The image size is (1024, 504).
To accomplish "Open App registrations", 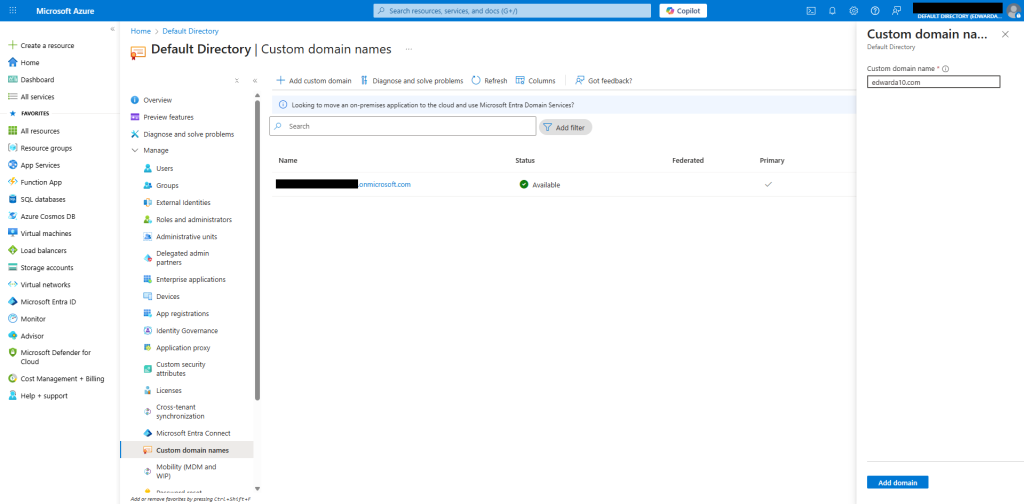I will 182,313.
